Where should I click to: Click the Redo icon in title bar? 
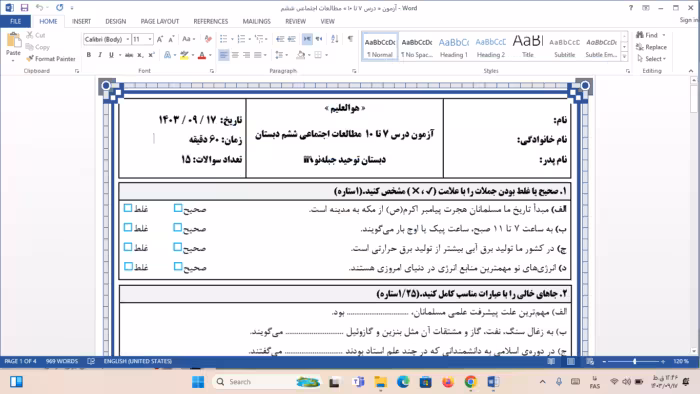[59, 8]
